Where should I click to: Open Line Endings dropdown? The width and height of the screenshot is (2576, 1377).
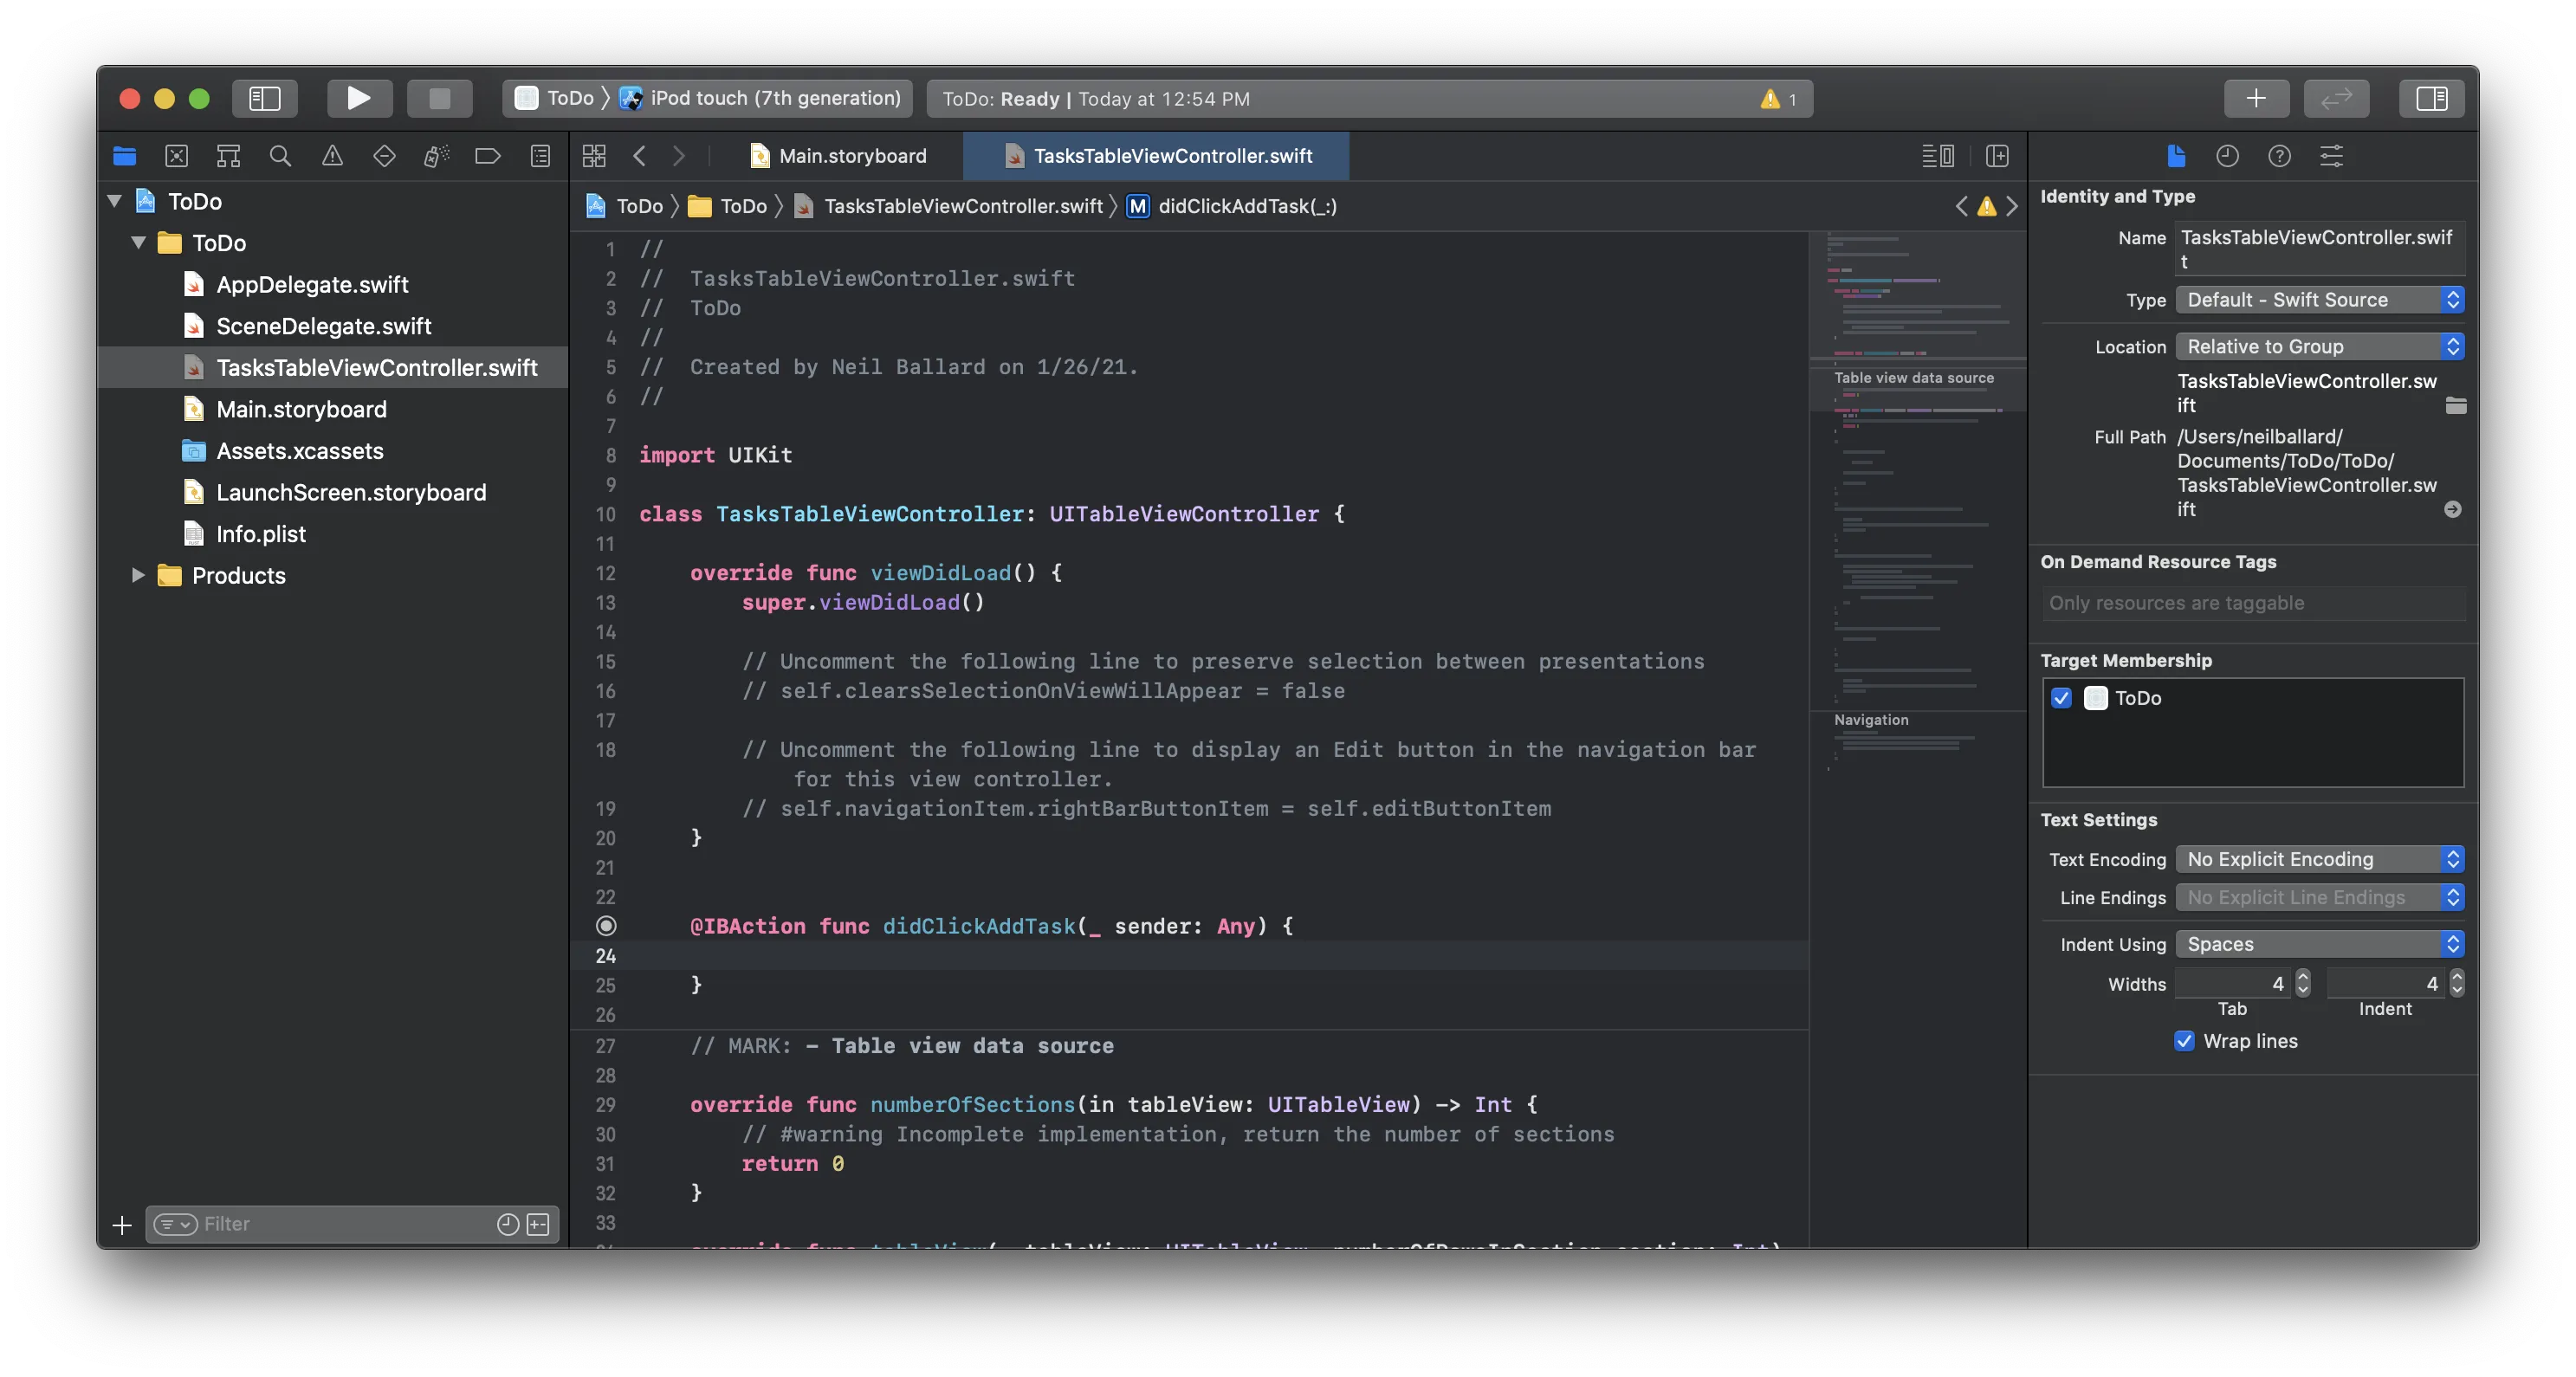click(2320, 897)
